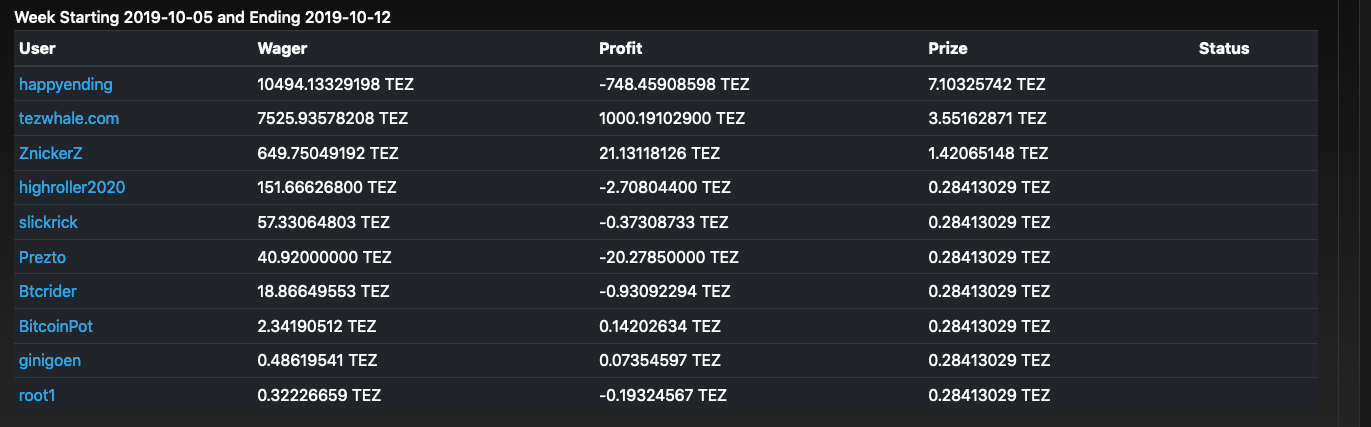Screen dimensions: 1371x427
Task: Open the ginigoen user link
Action: [x=50, y=360]
